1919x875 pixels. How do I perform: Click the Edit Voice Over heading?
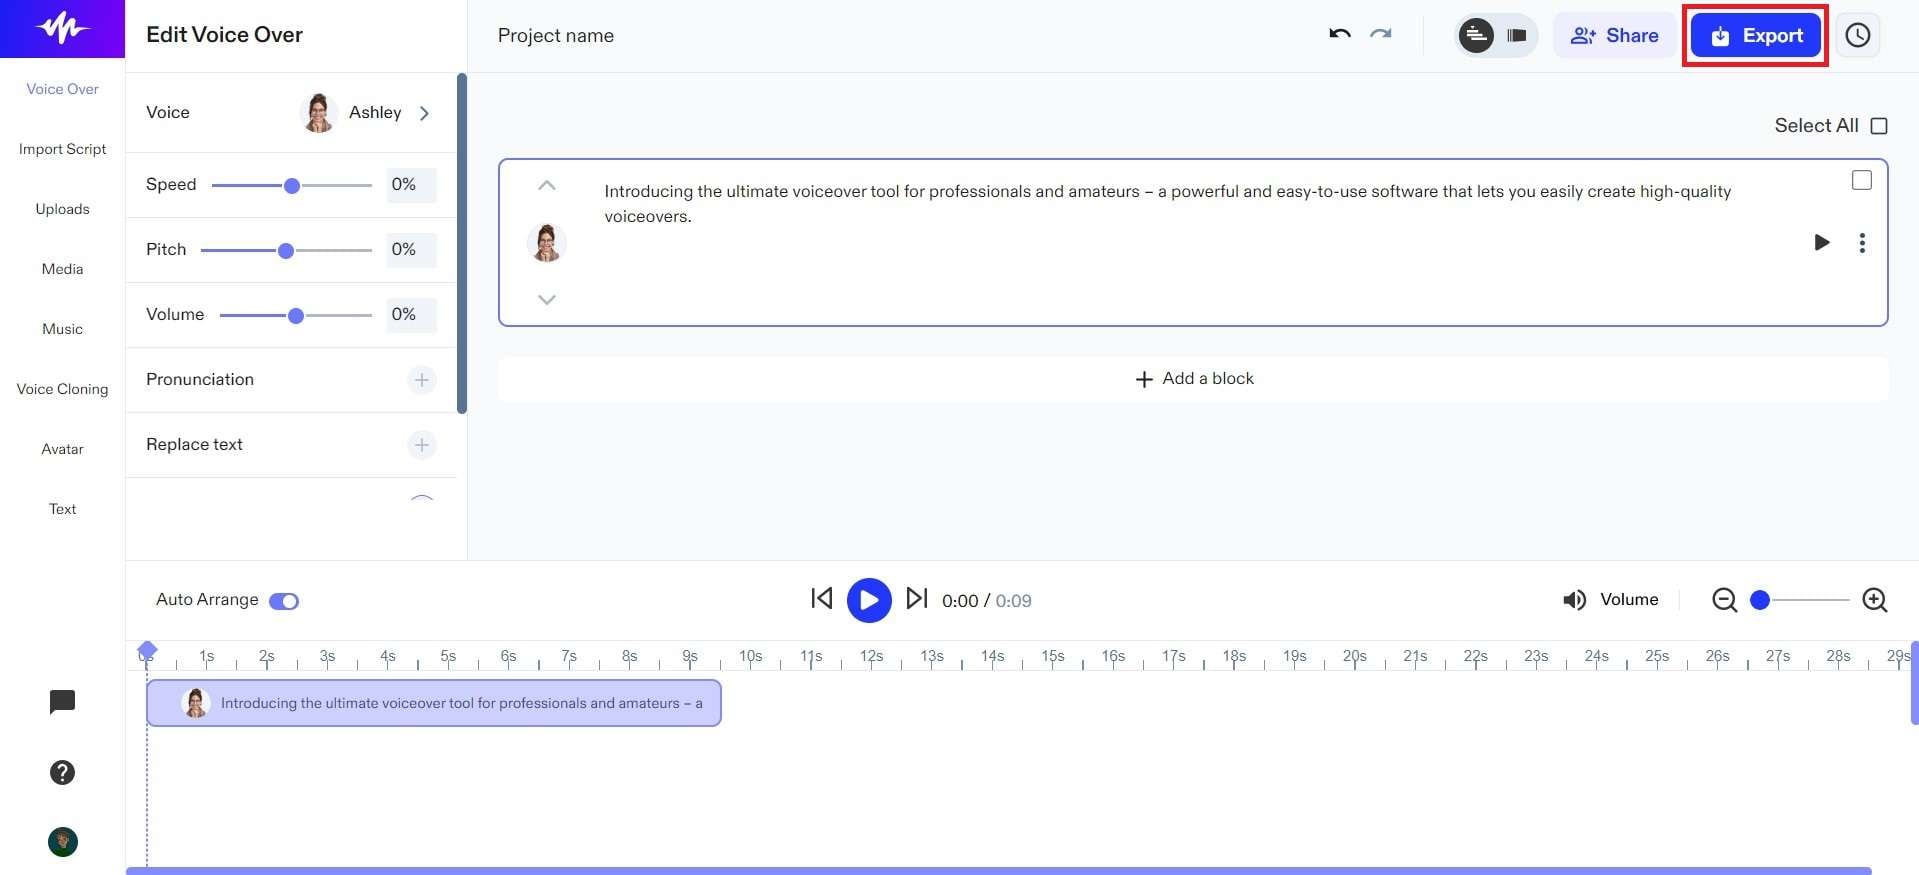(x=224, y=35)
